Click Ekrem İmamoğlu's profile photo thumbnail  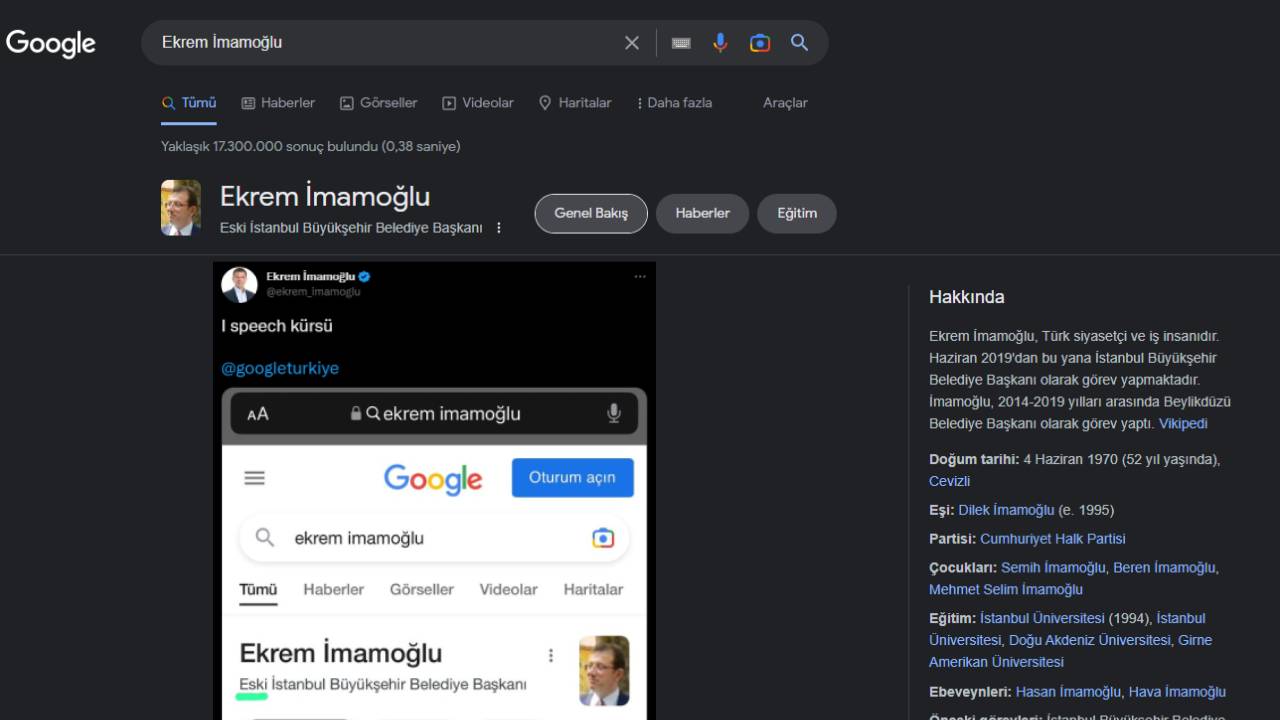pos(180,207)
